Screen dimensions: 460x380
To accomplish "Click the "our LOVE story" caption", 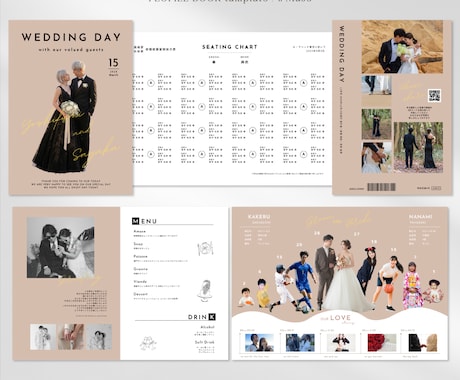I will click(x=337, y=318).
